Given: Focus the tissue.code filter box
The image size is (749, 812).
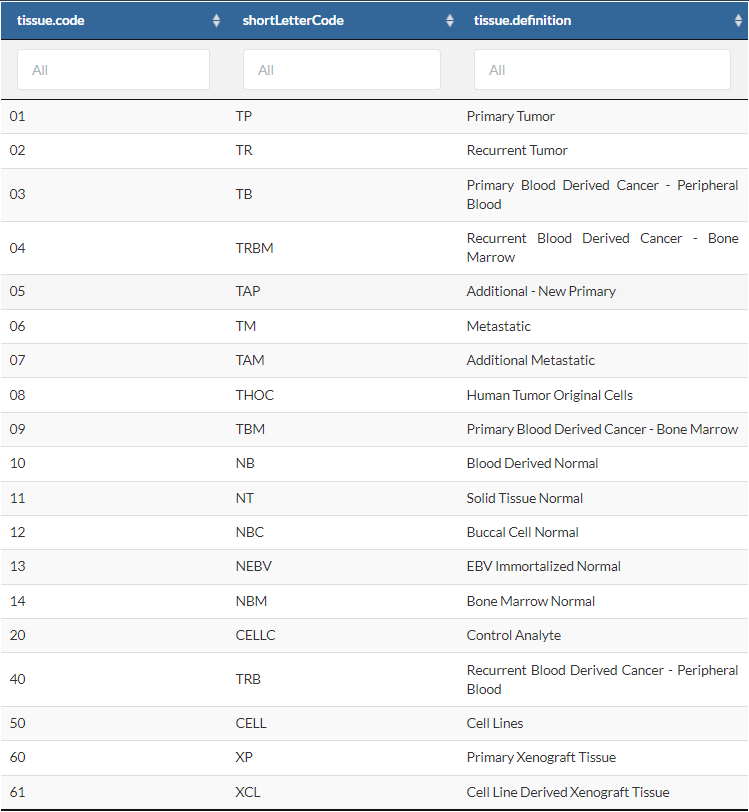Looking at the screenshot, I should click(x=113, y=70).
